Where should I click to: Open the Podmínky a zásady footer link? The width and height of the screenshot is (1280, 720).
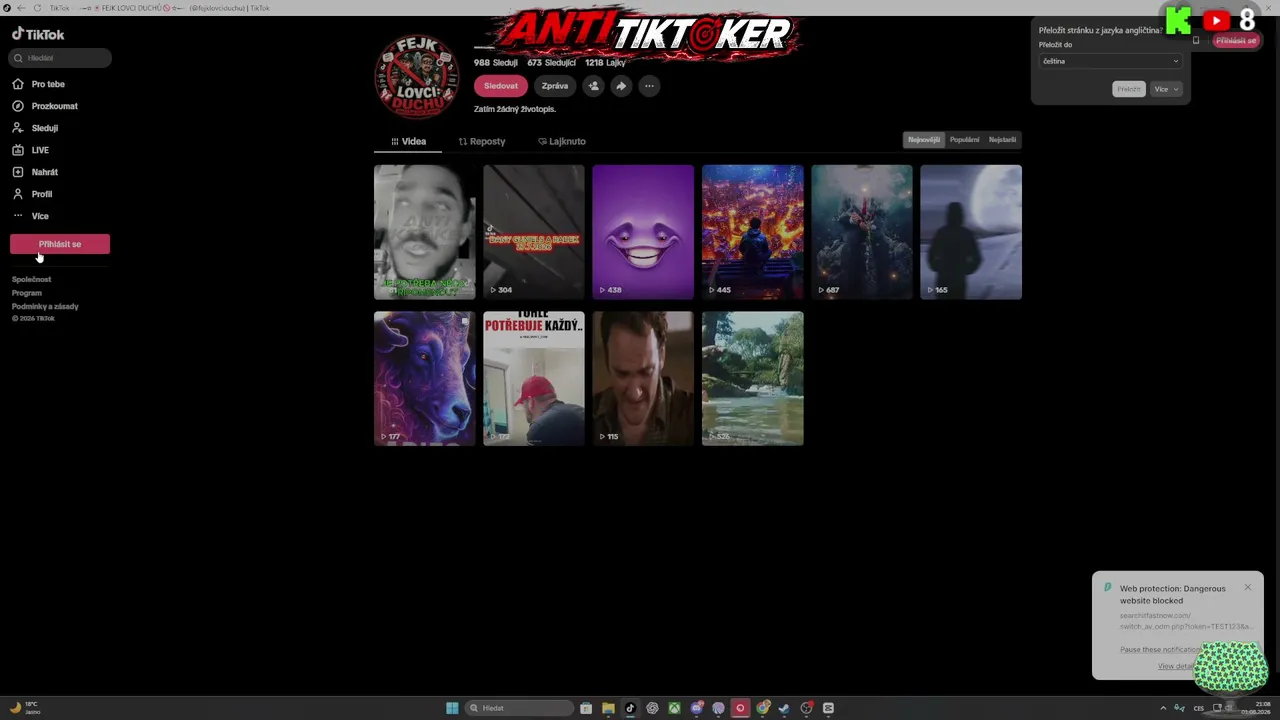45,306
